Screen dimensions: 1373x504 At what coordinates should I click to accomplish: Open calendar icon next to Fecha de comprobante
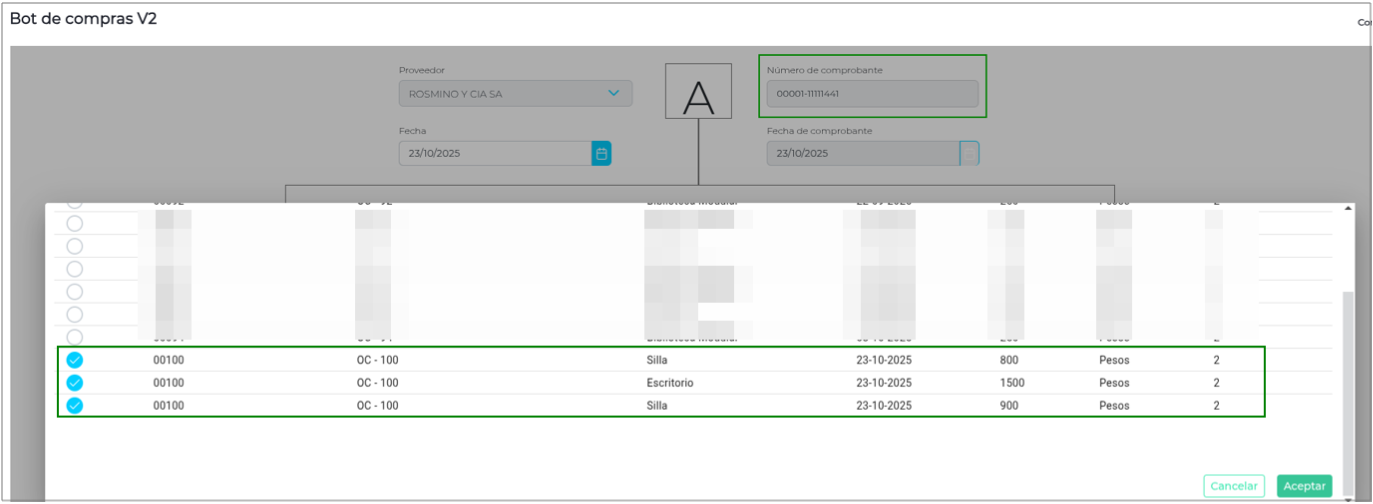point(969,154)
